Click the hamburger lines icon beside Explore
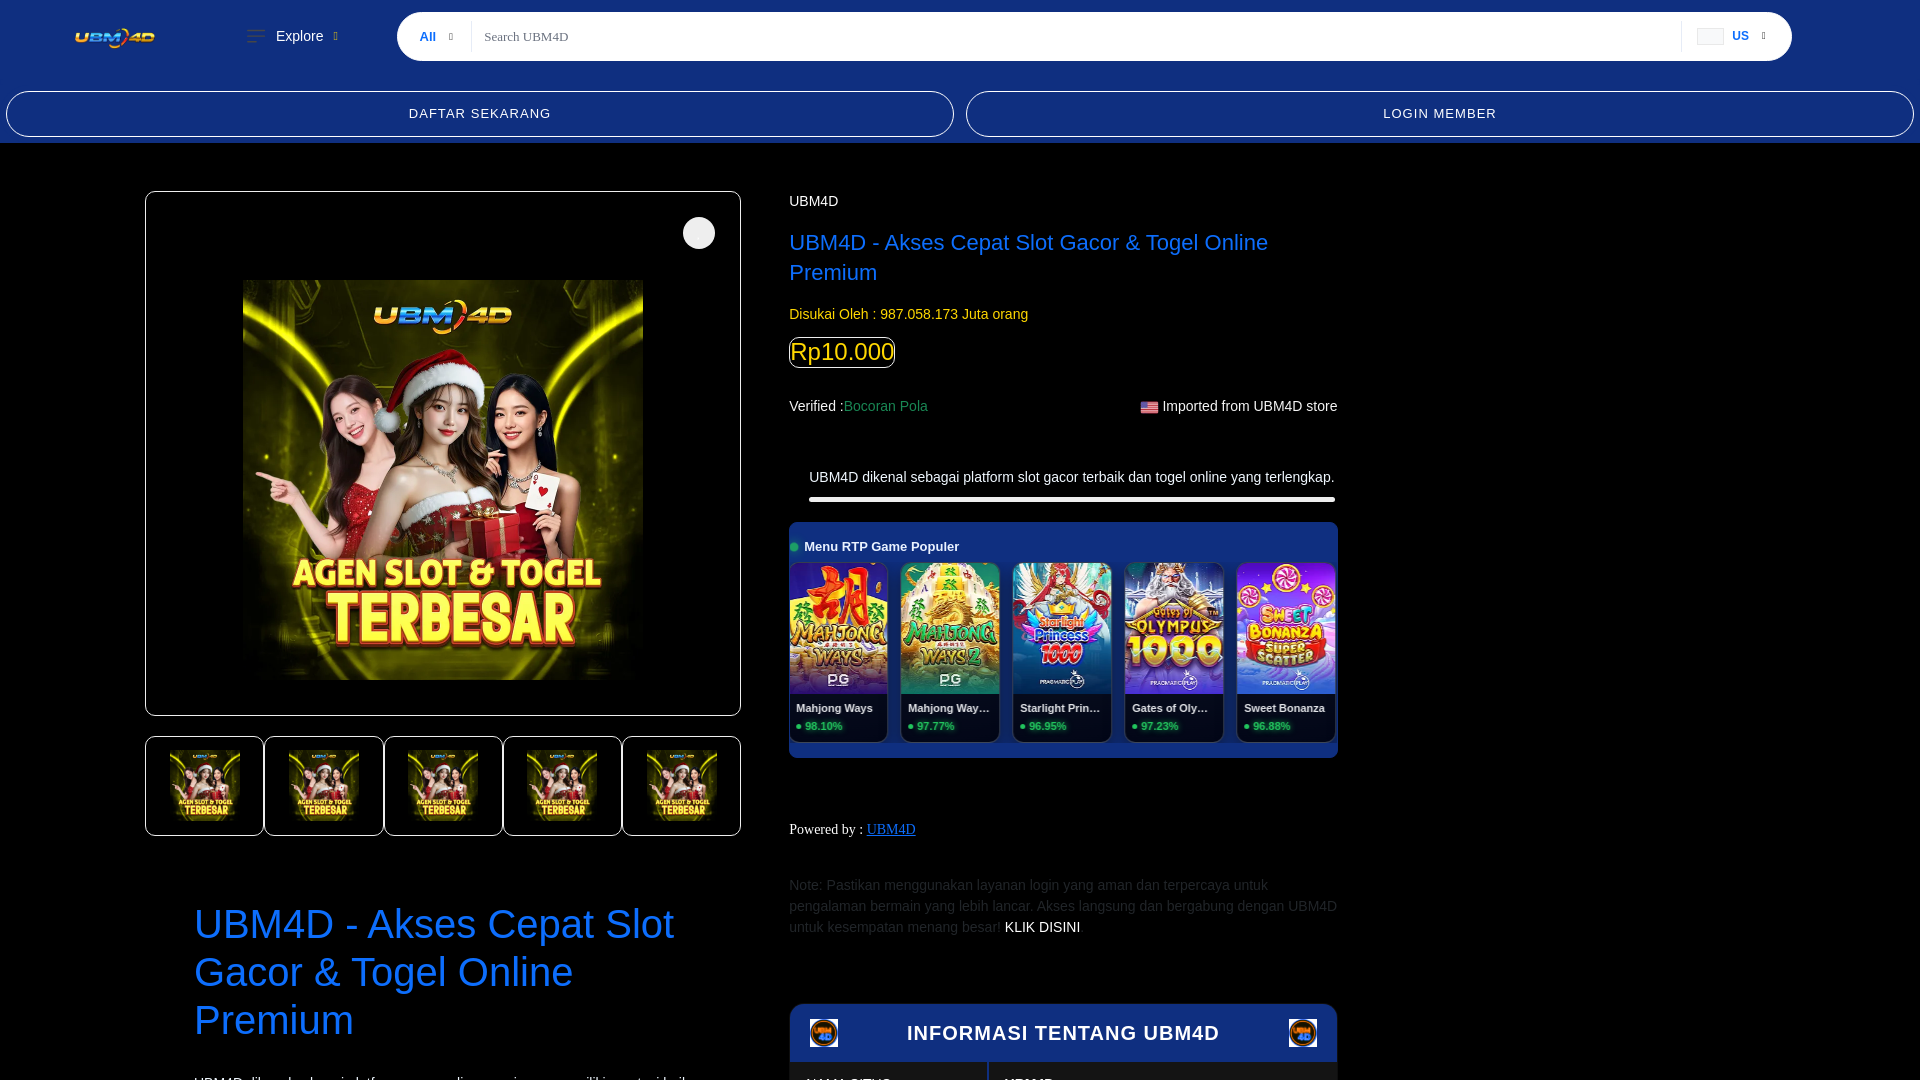The image size is (1920, 1080). 256,36
